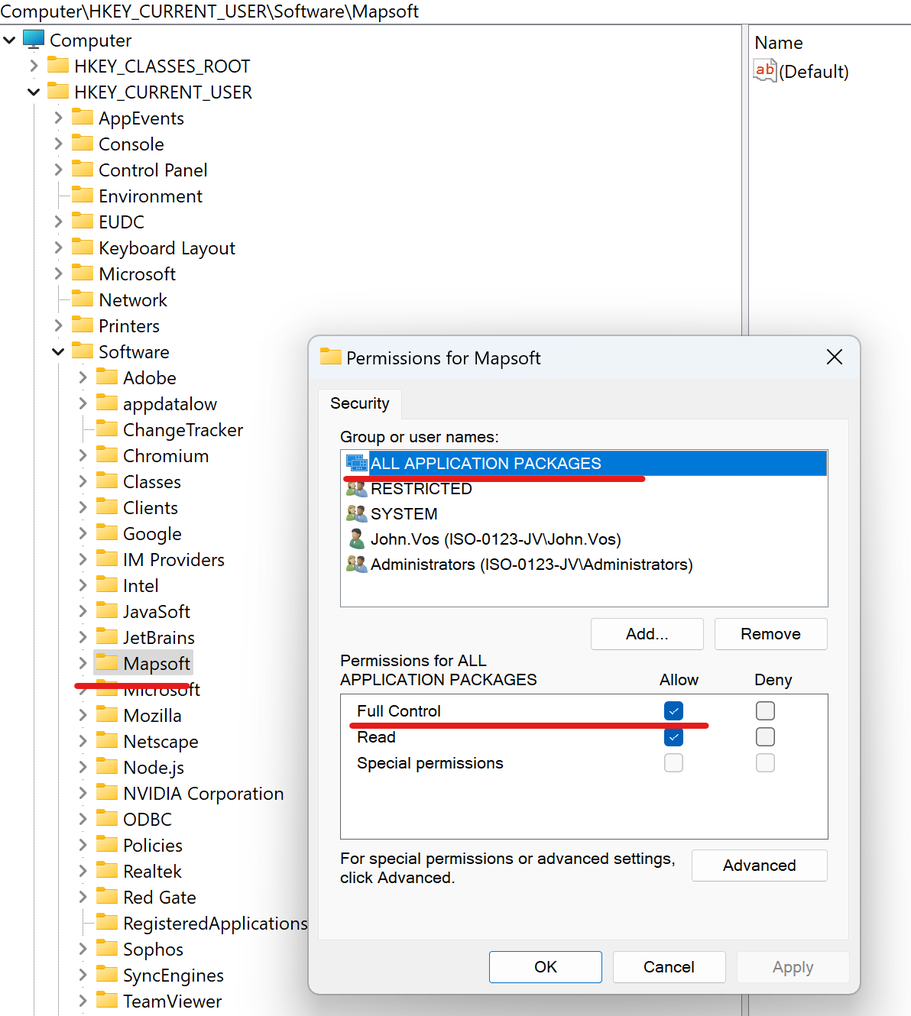
Task: Switch to the Security tab
Action: click(360, 404)
